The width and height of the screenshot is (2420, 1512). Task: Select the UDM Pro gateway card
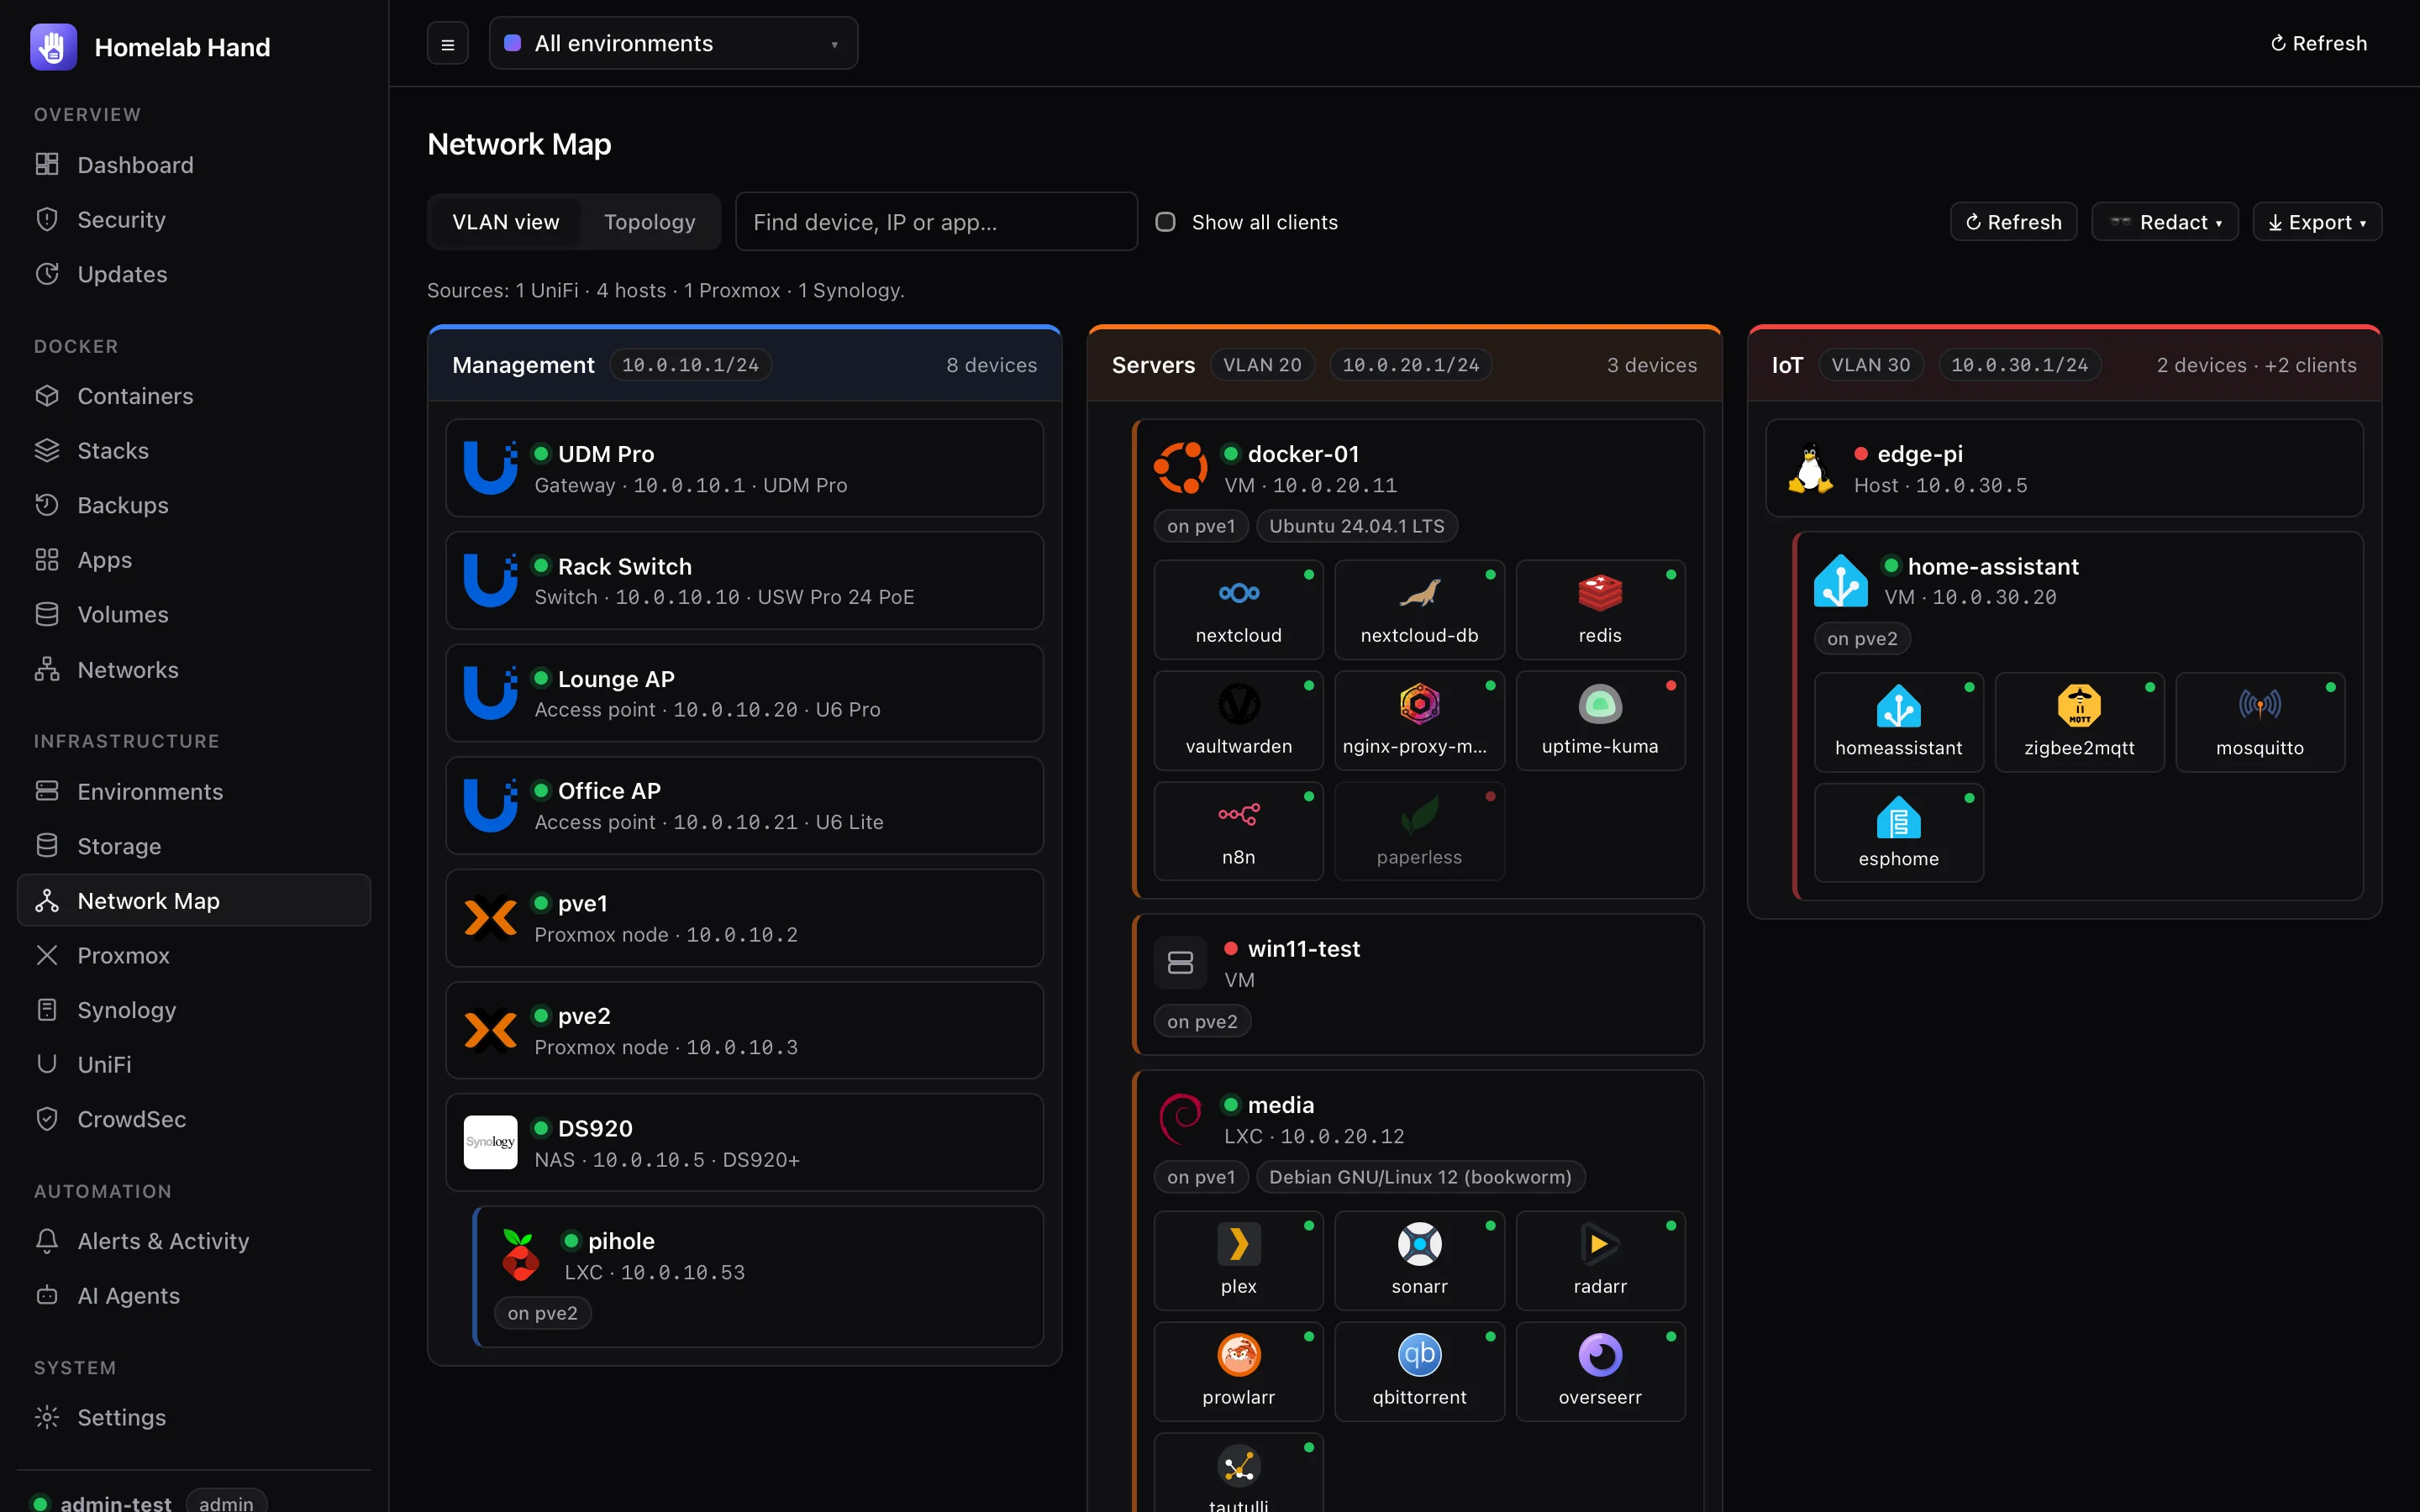744,468
